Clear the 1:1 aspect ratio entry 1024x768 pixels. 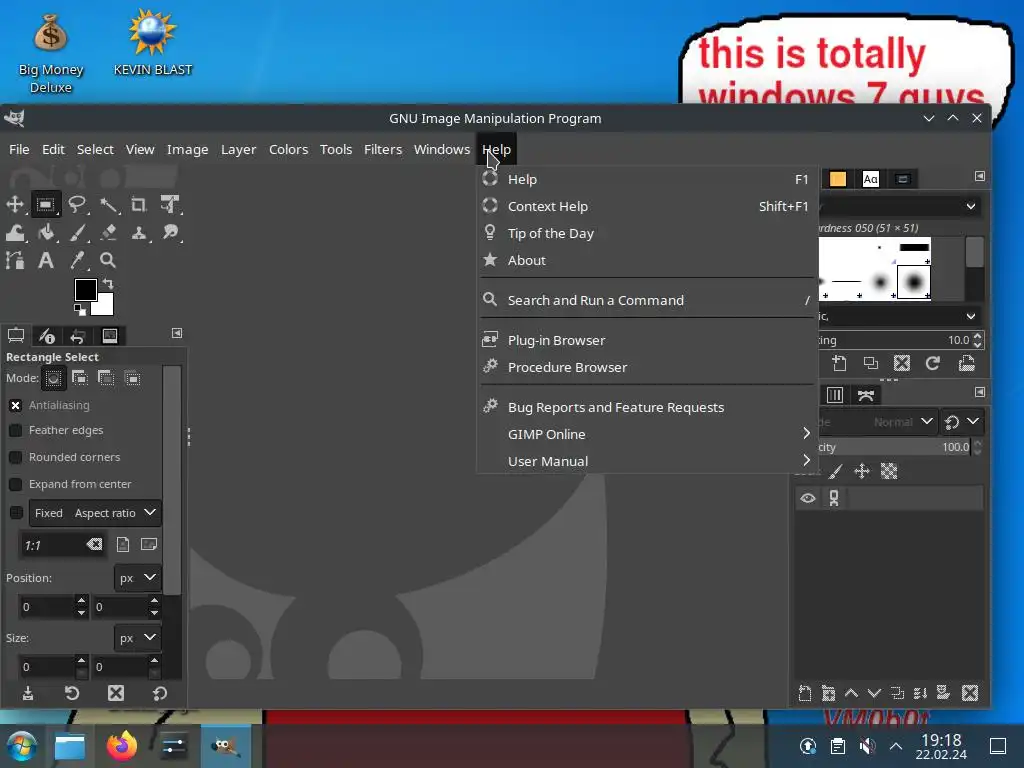coord(94,545)
